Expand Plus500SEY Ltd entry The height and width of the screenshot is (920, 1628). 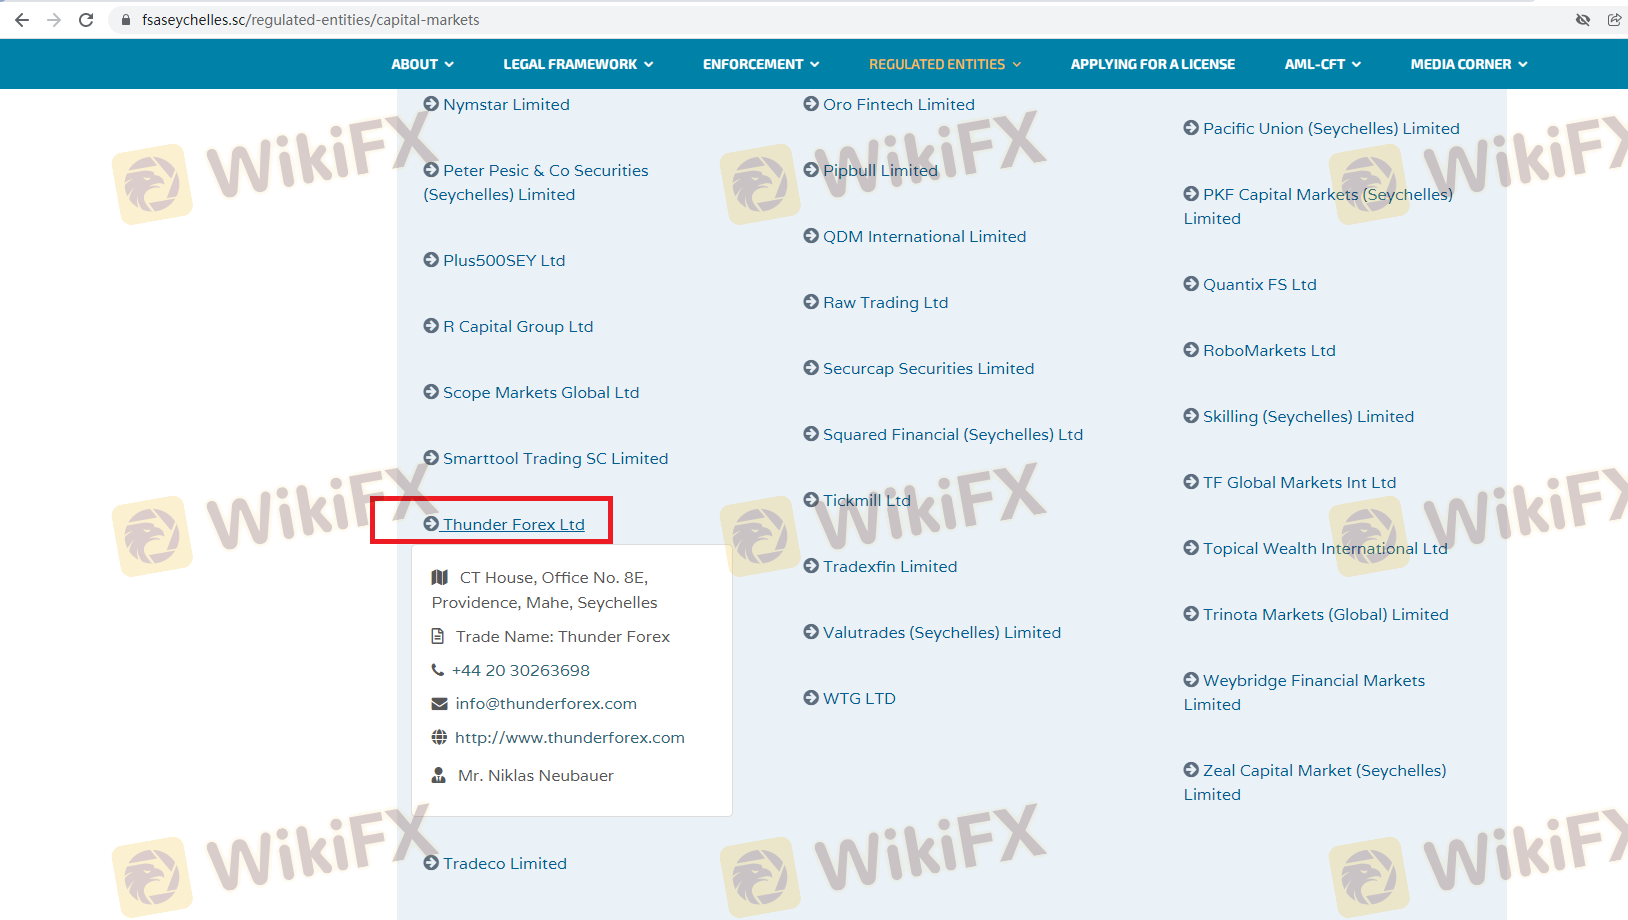coord(504,261)
